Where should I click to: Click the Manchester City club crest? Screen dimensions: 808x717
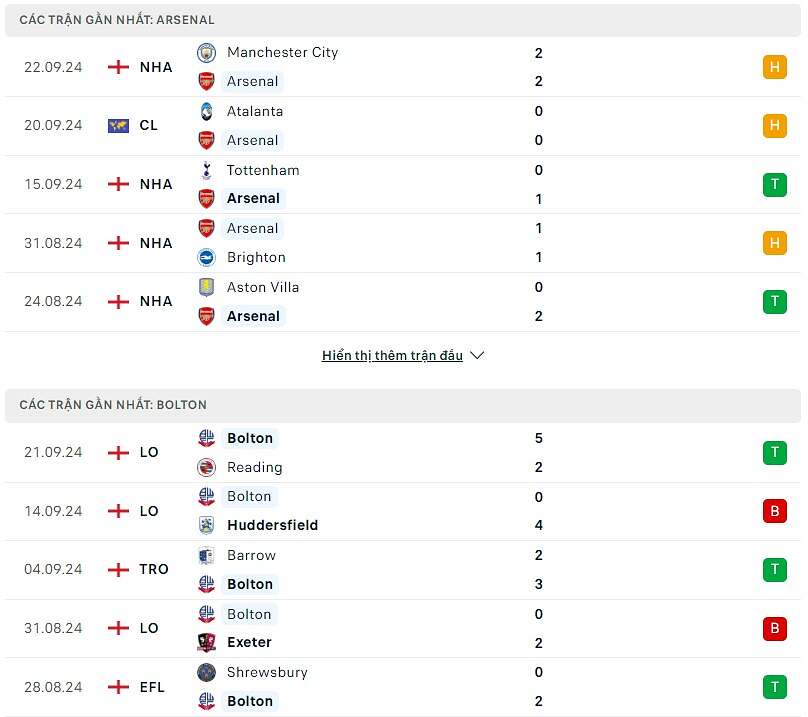pyautogui.click(x=206, y=52)
